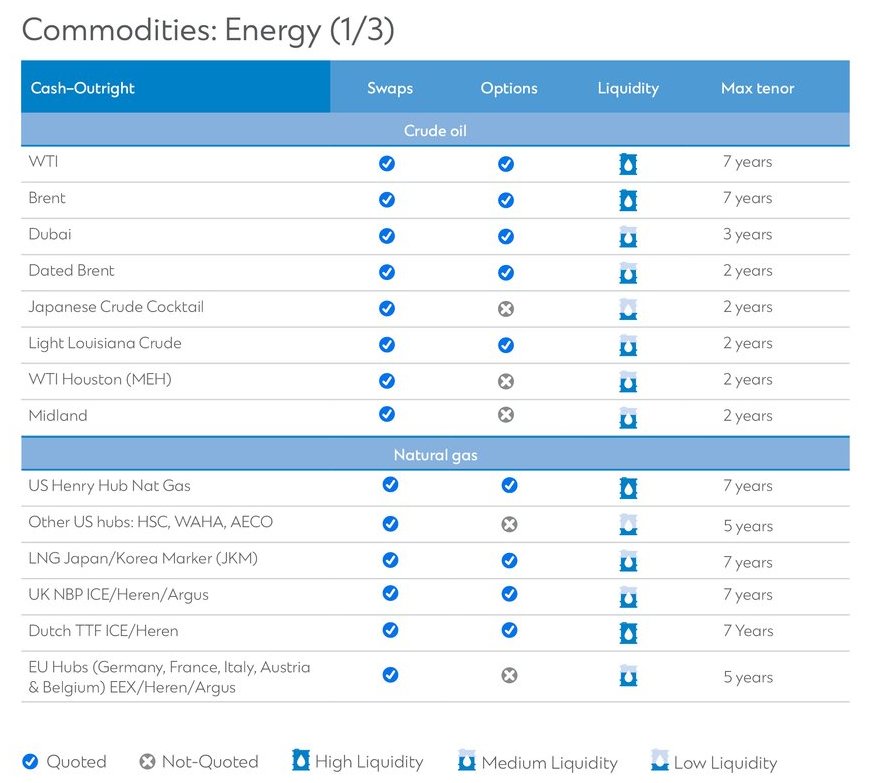
Task: Click the Light Louisiana Crude row label
Action: [x=105, y=343]
